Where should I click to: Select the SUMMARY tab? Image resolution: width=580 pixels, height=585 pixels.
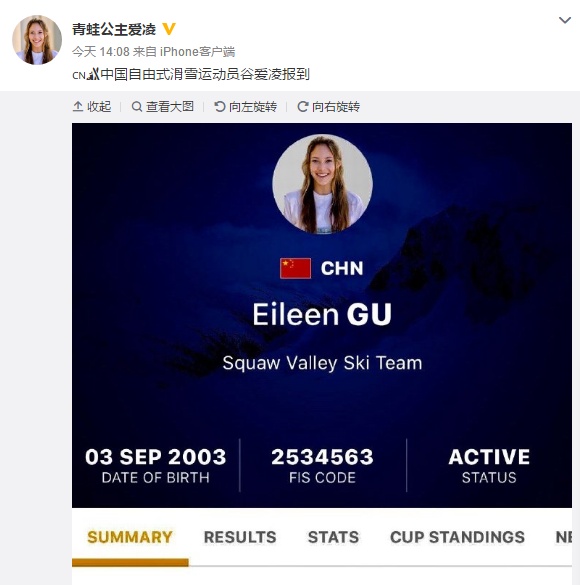point(130,537)
